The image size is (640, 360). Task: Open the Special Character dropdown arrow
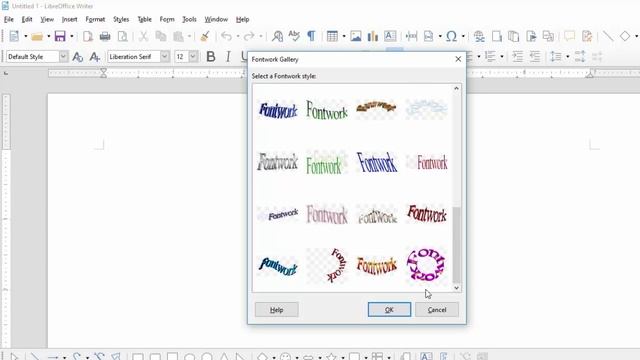pyautogui.click(x=463, y=36)
